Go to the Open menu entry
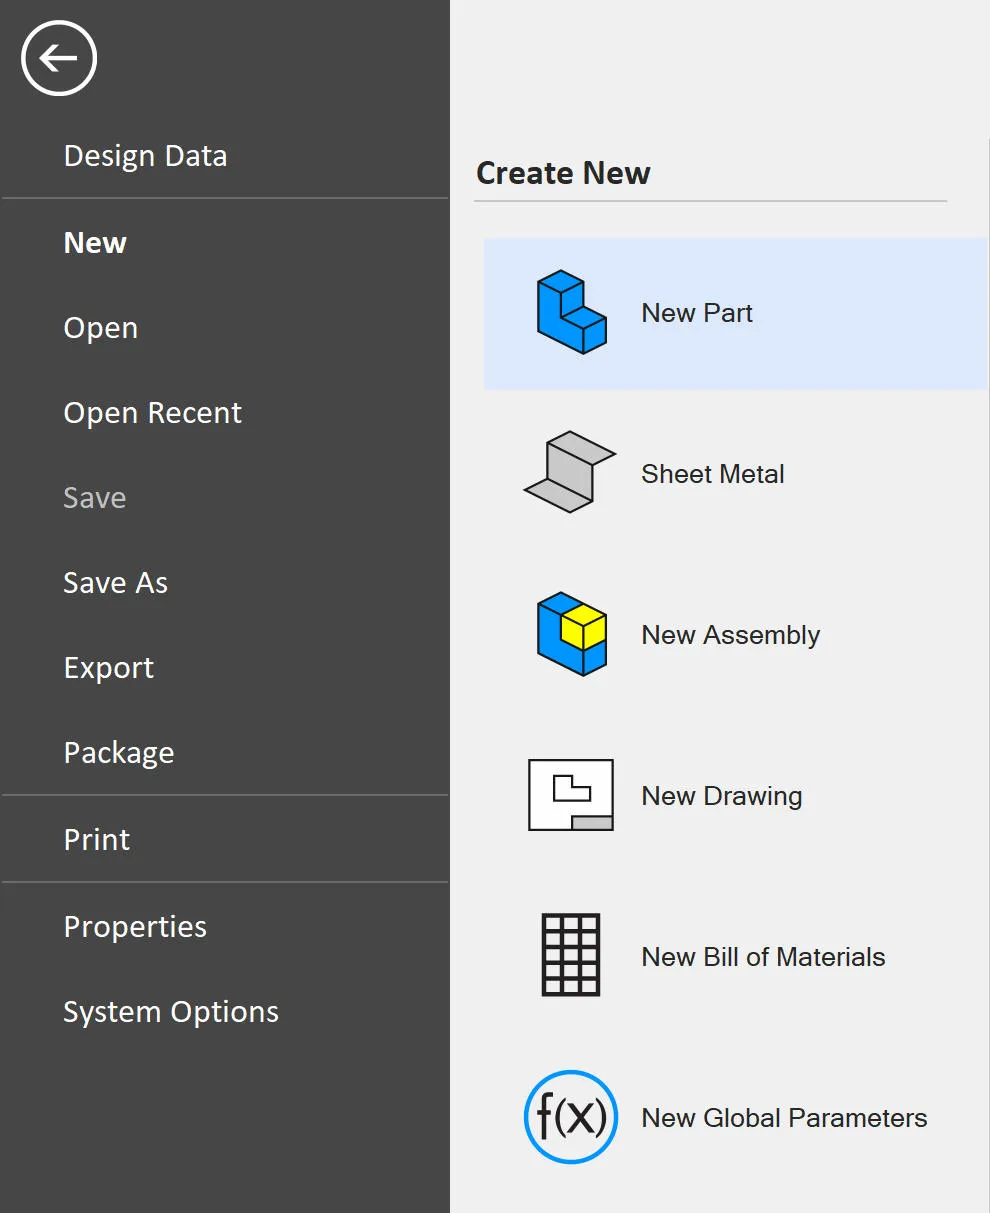990x1213 pixels. [101, 328]
